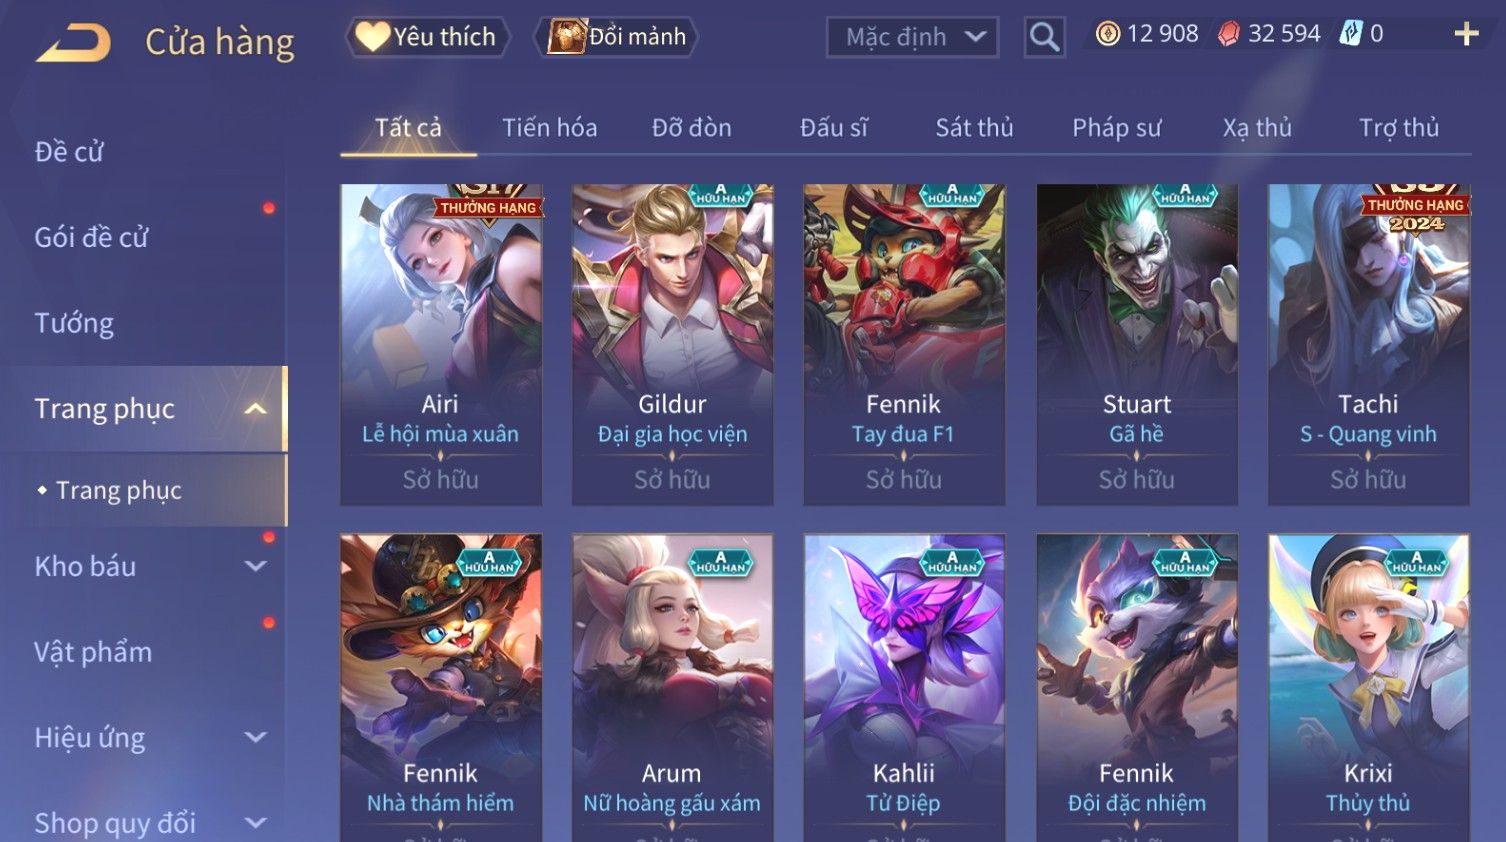
Task: Click the blue voucher currency icon
Action: click(1351, 34)
